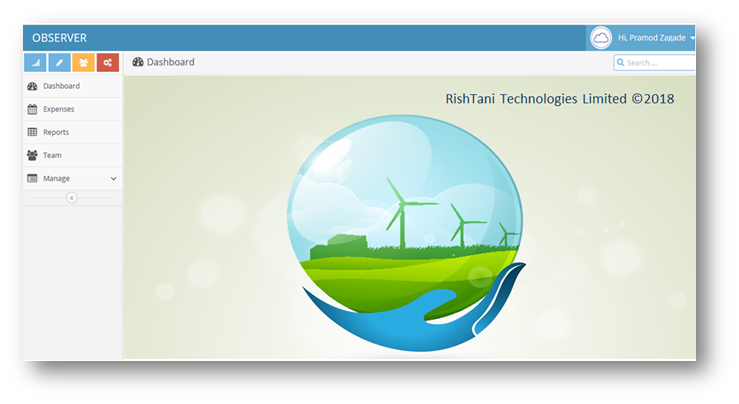The height and width of the screenshot is (404, 739).
Task: Select Dashboard in the sidebar menu
Action: pyautogui.click(x=61, y=86)
